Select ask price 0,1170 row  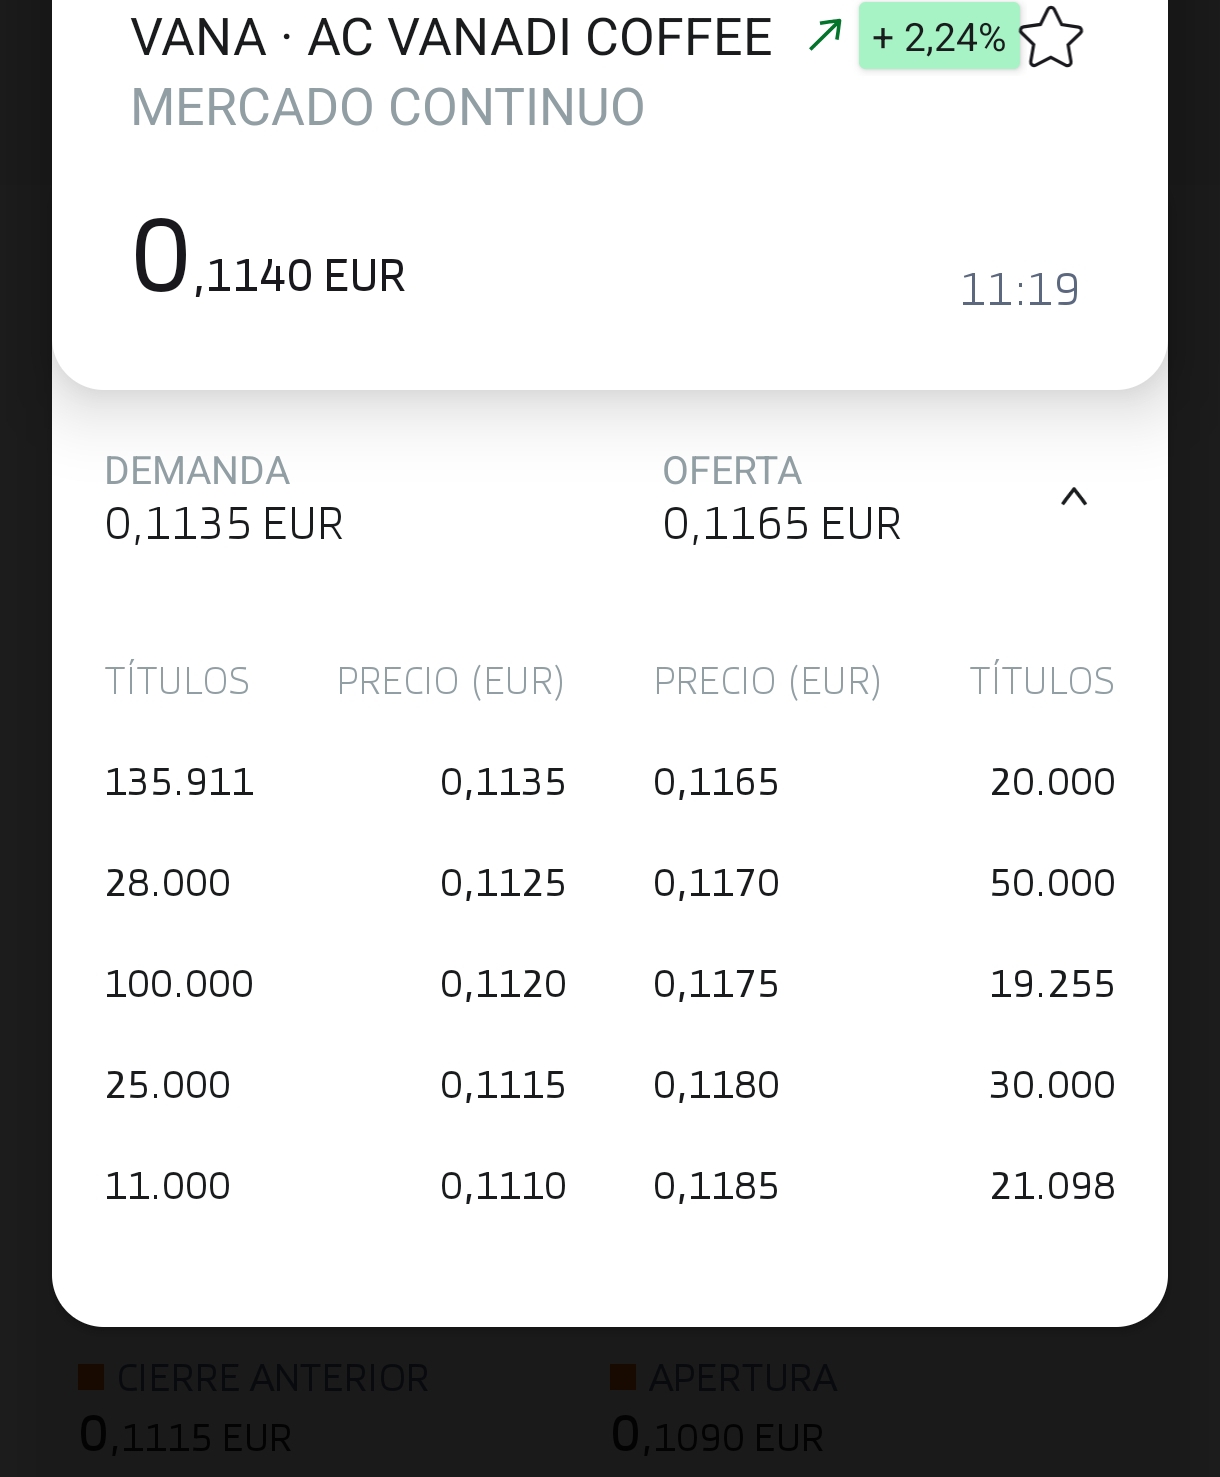click(x=716, y=883)
